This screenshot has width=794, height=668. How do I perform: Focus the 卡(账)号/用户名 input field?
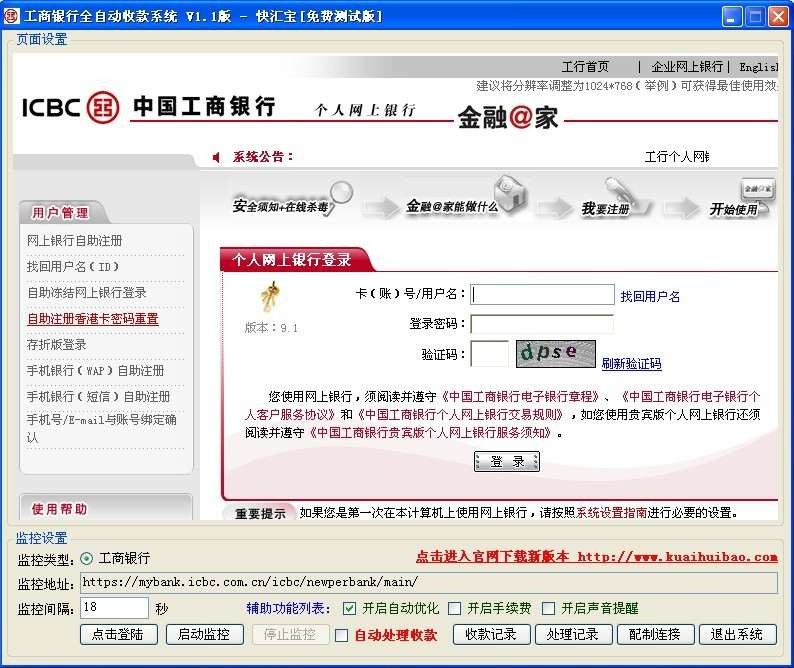542,294
